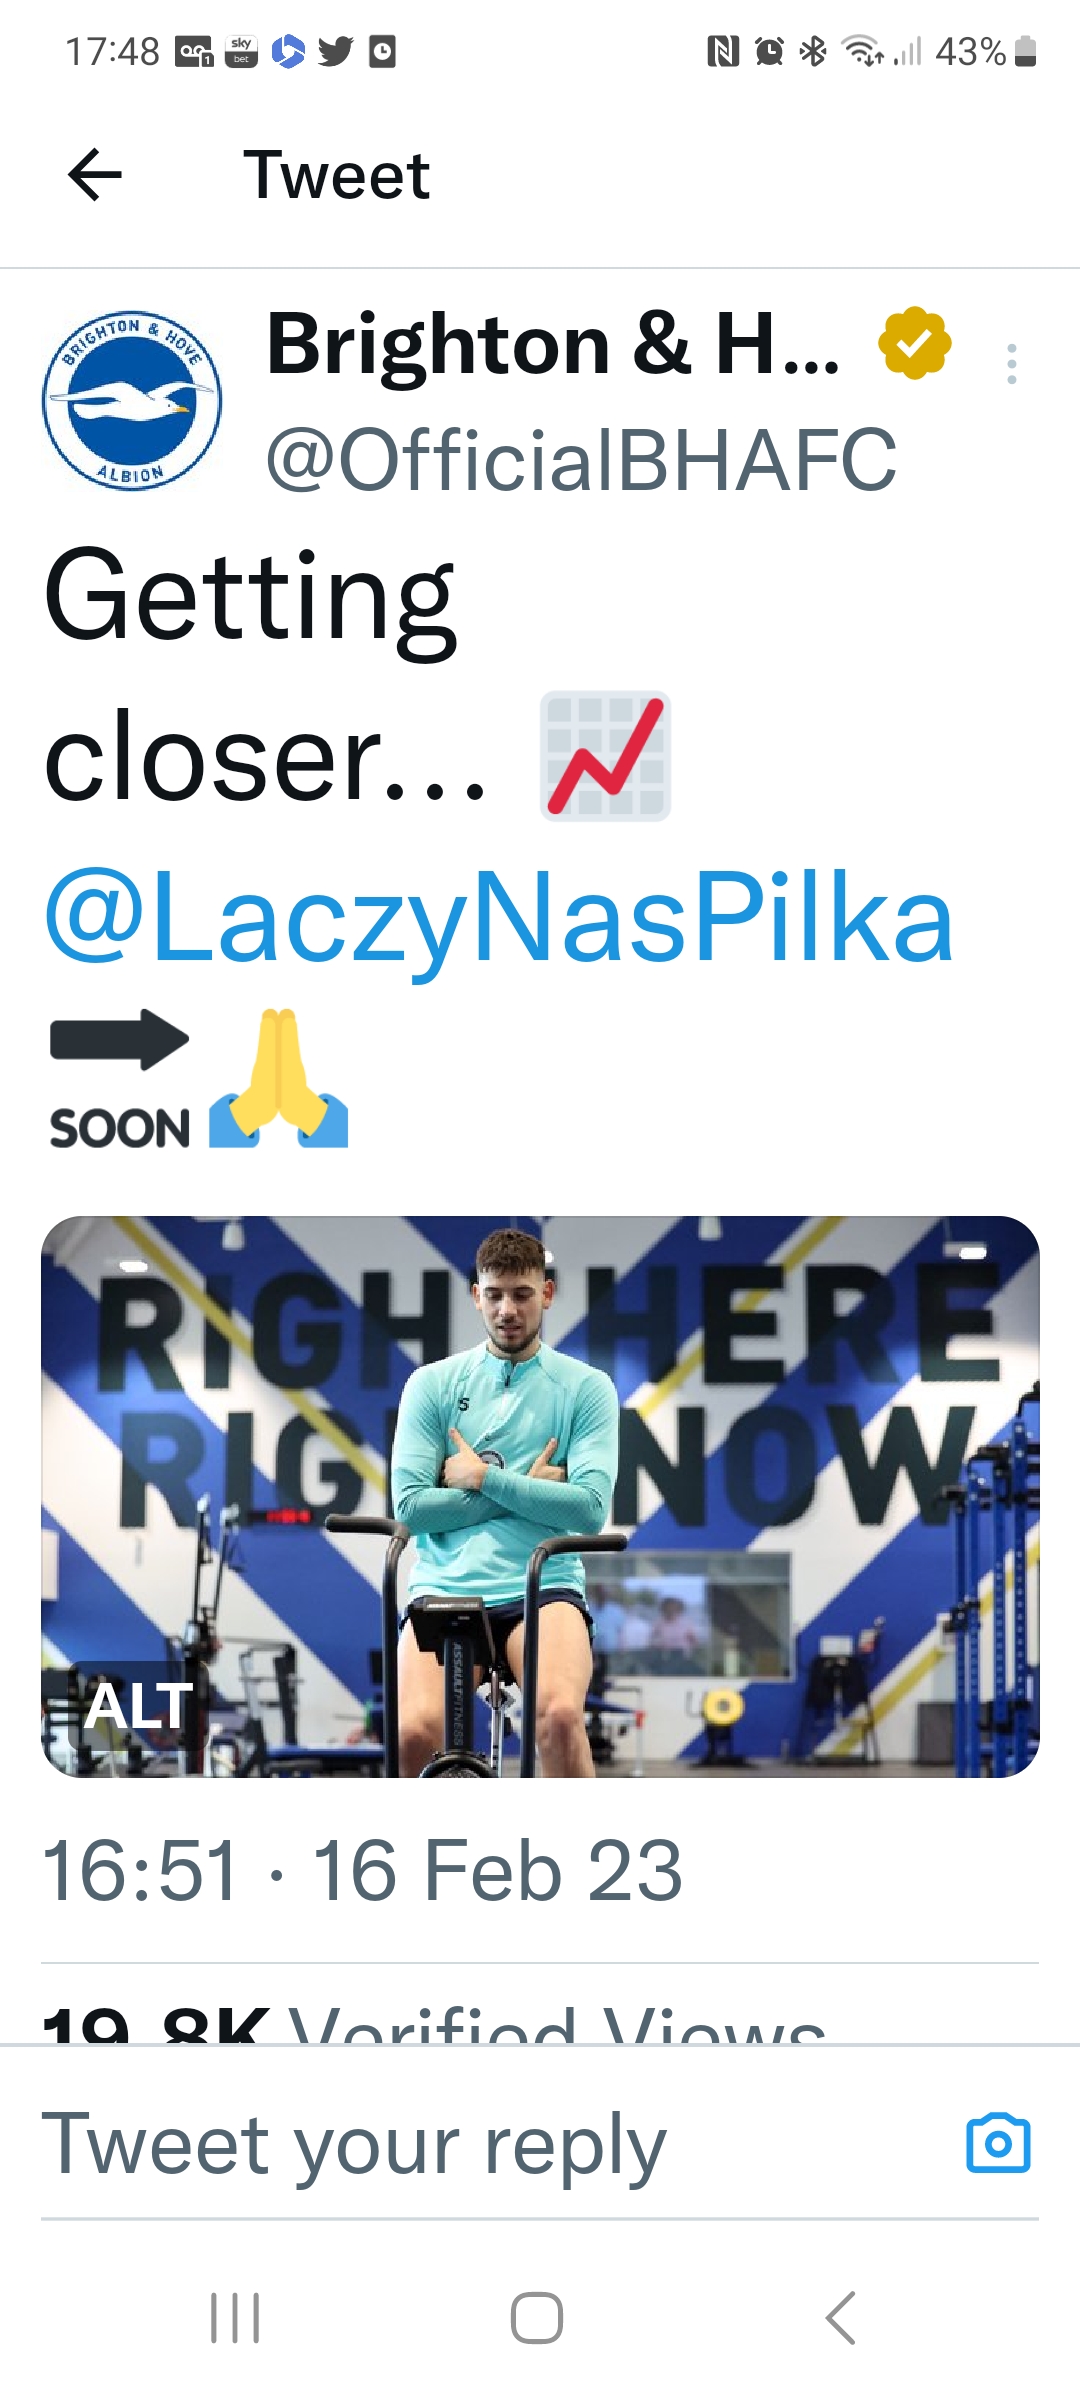Tap the Tweet page title
Viewport: 1080px width, 2400px height.
pos(337,175)
